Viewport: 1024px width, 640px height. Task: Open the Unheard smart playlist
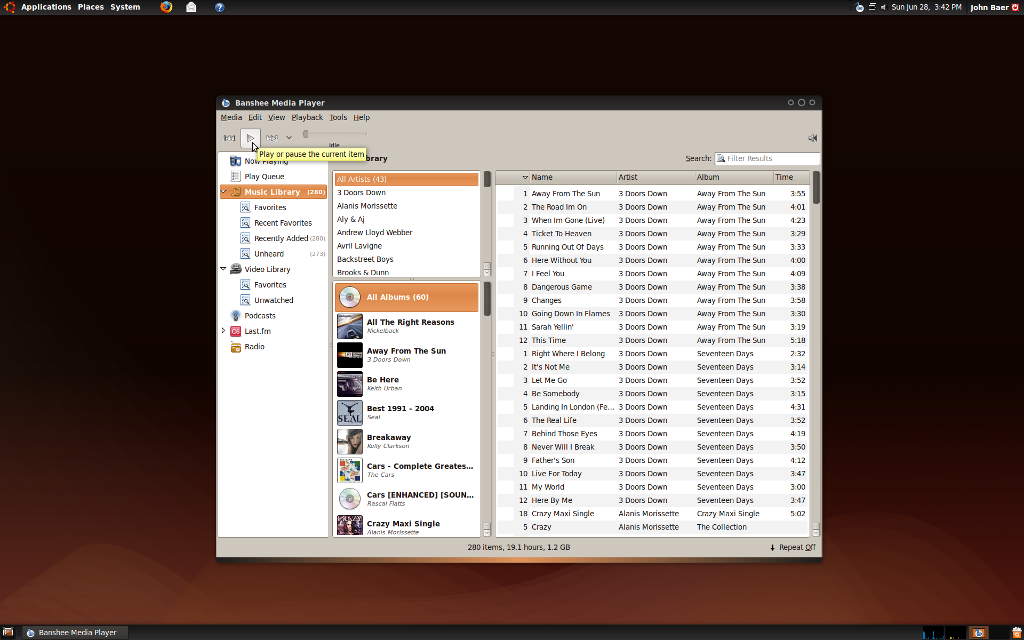(269, 254)
